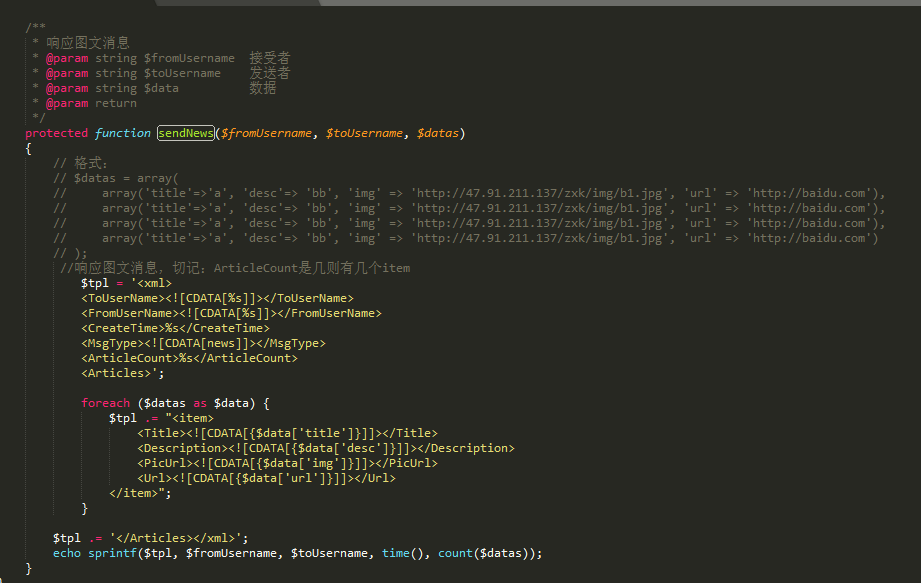
Task: Click the <Description> CDATA line
Action: point(325,448)
